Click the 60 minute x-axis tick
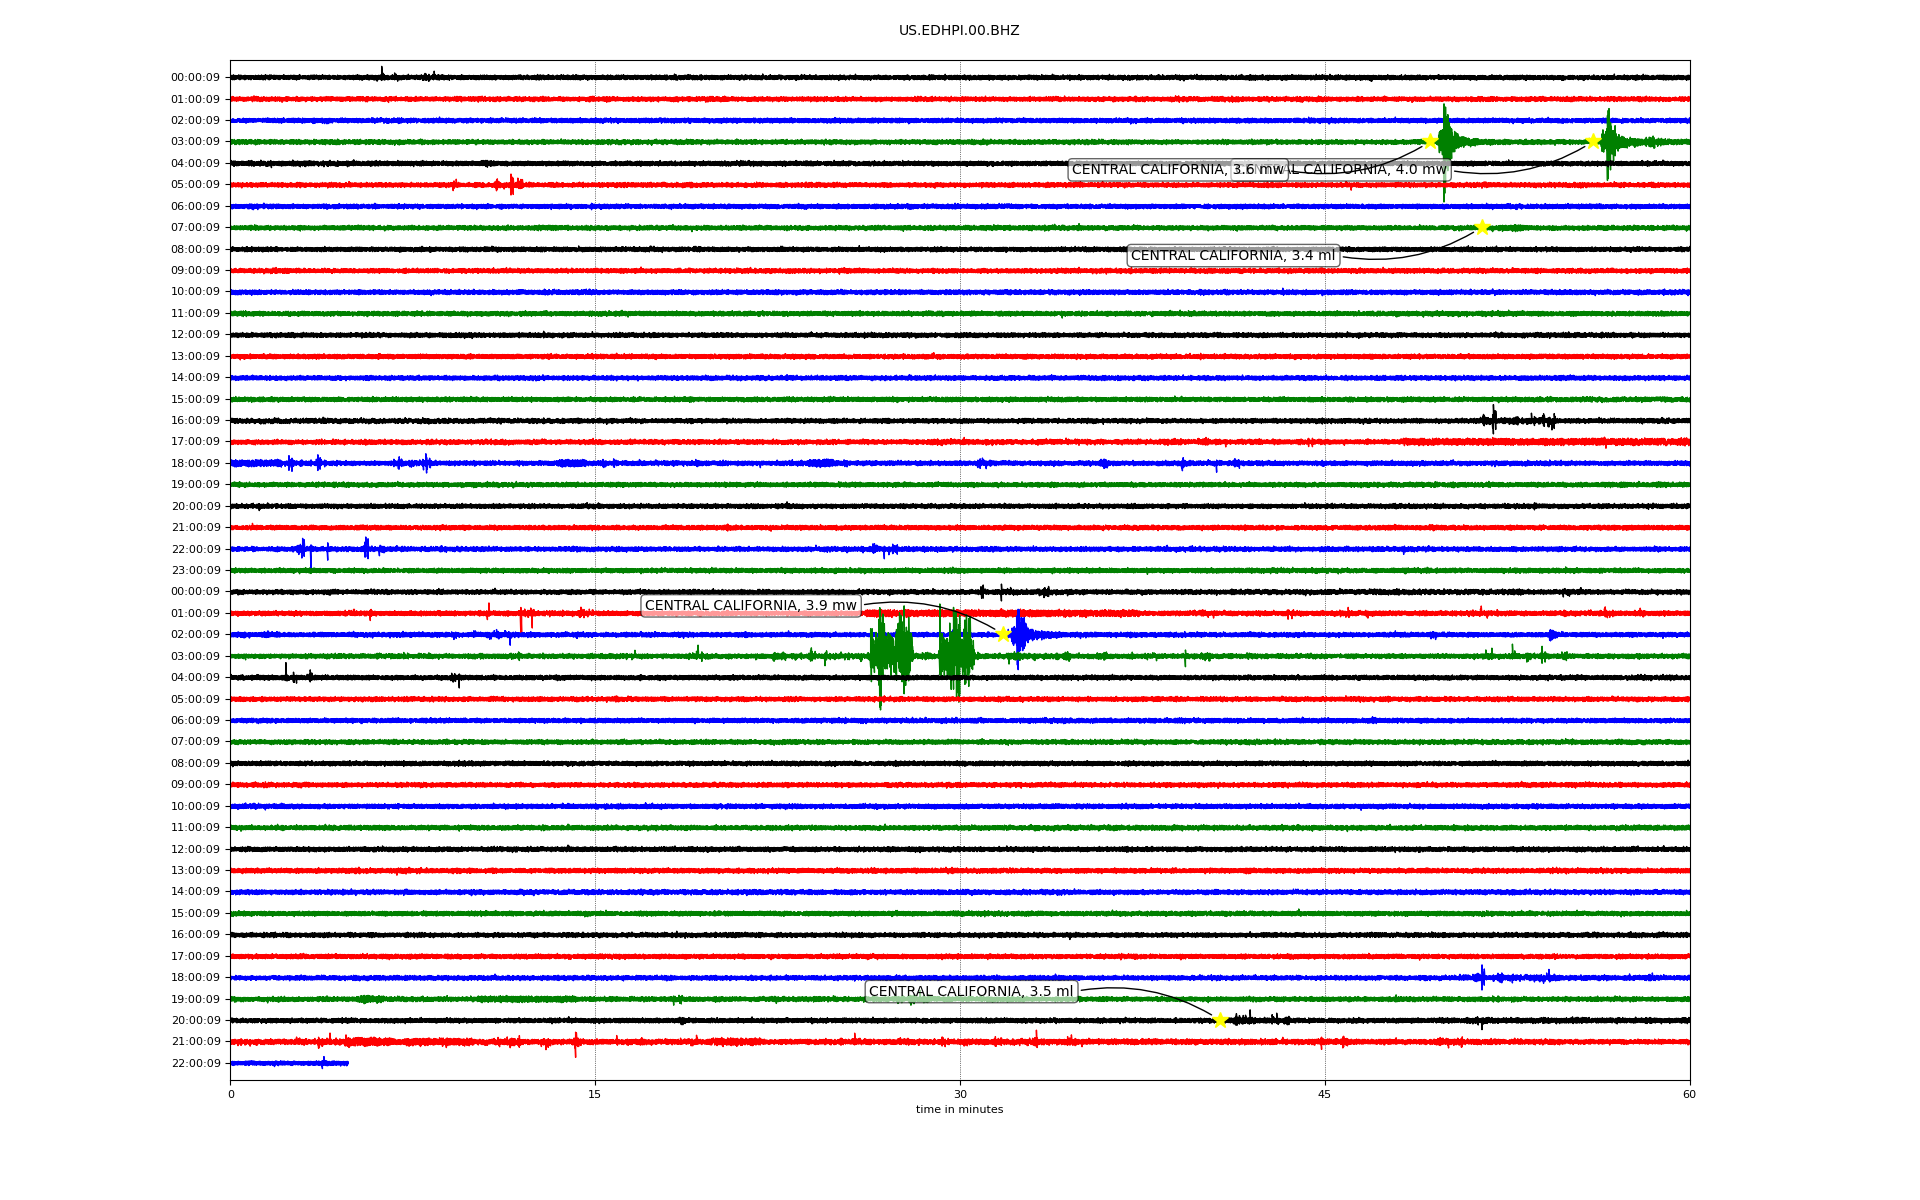Screen dimensions: 1920x1200 pyautogui.click(x=1689, y=1094)
